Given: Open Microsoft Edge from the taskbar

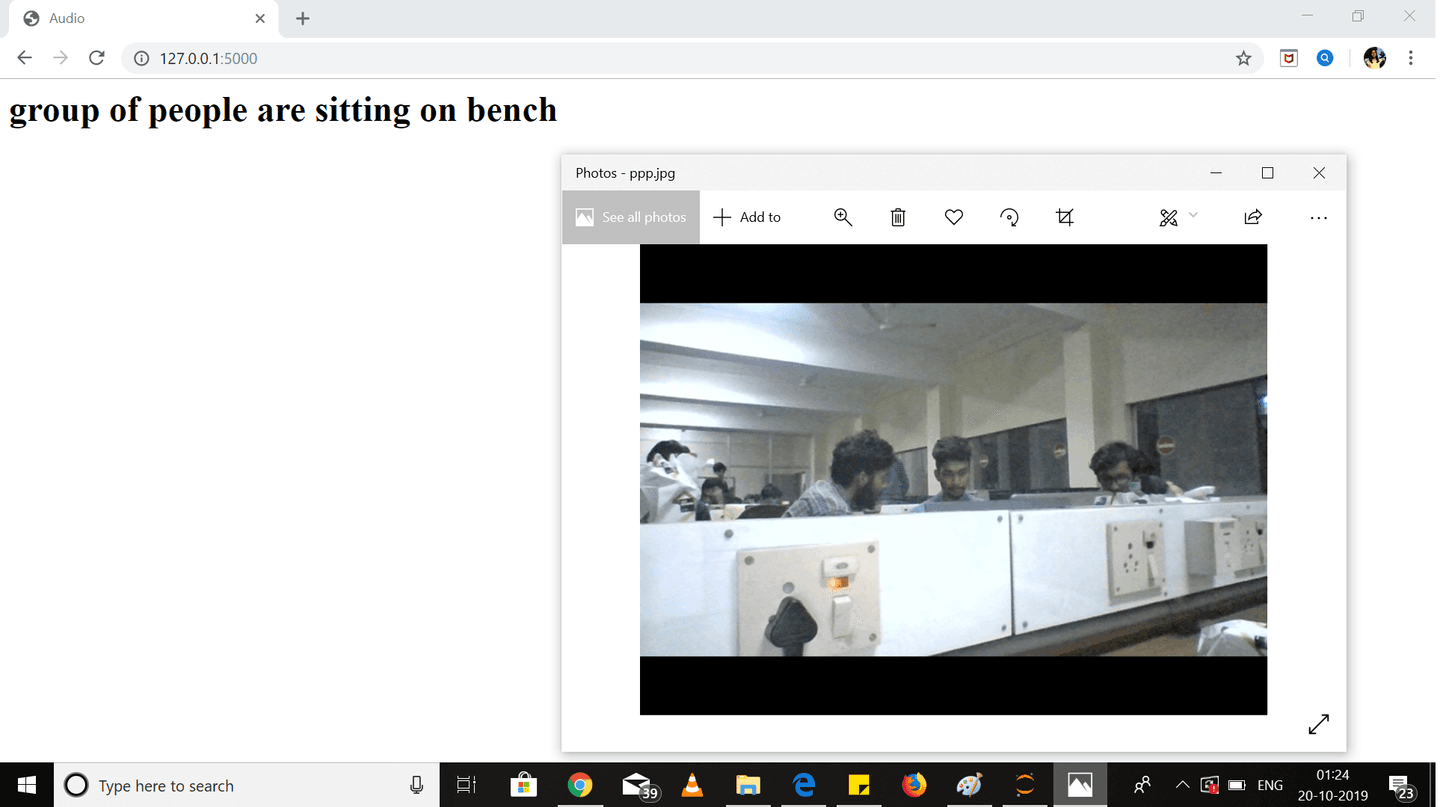Looking at the screenshot, I should point(803,785).
